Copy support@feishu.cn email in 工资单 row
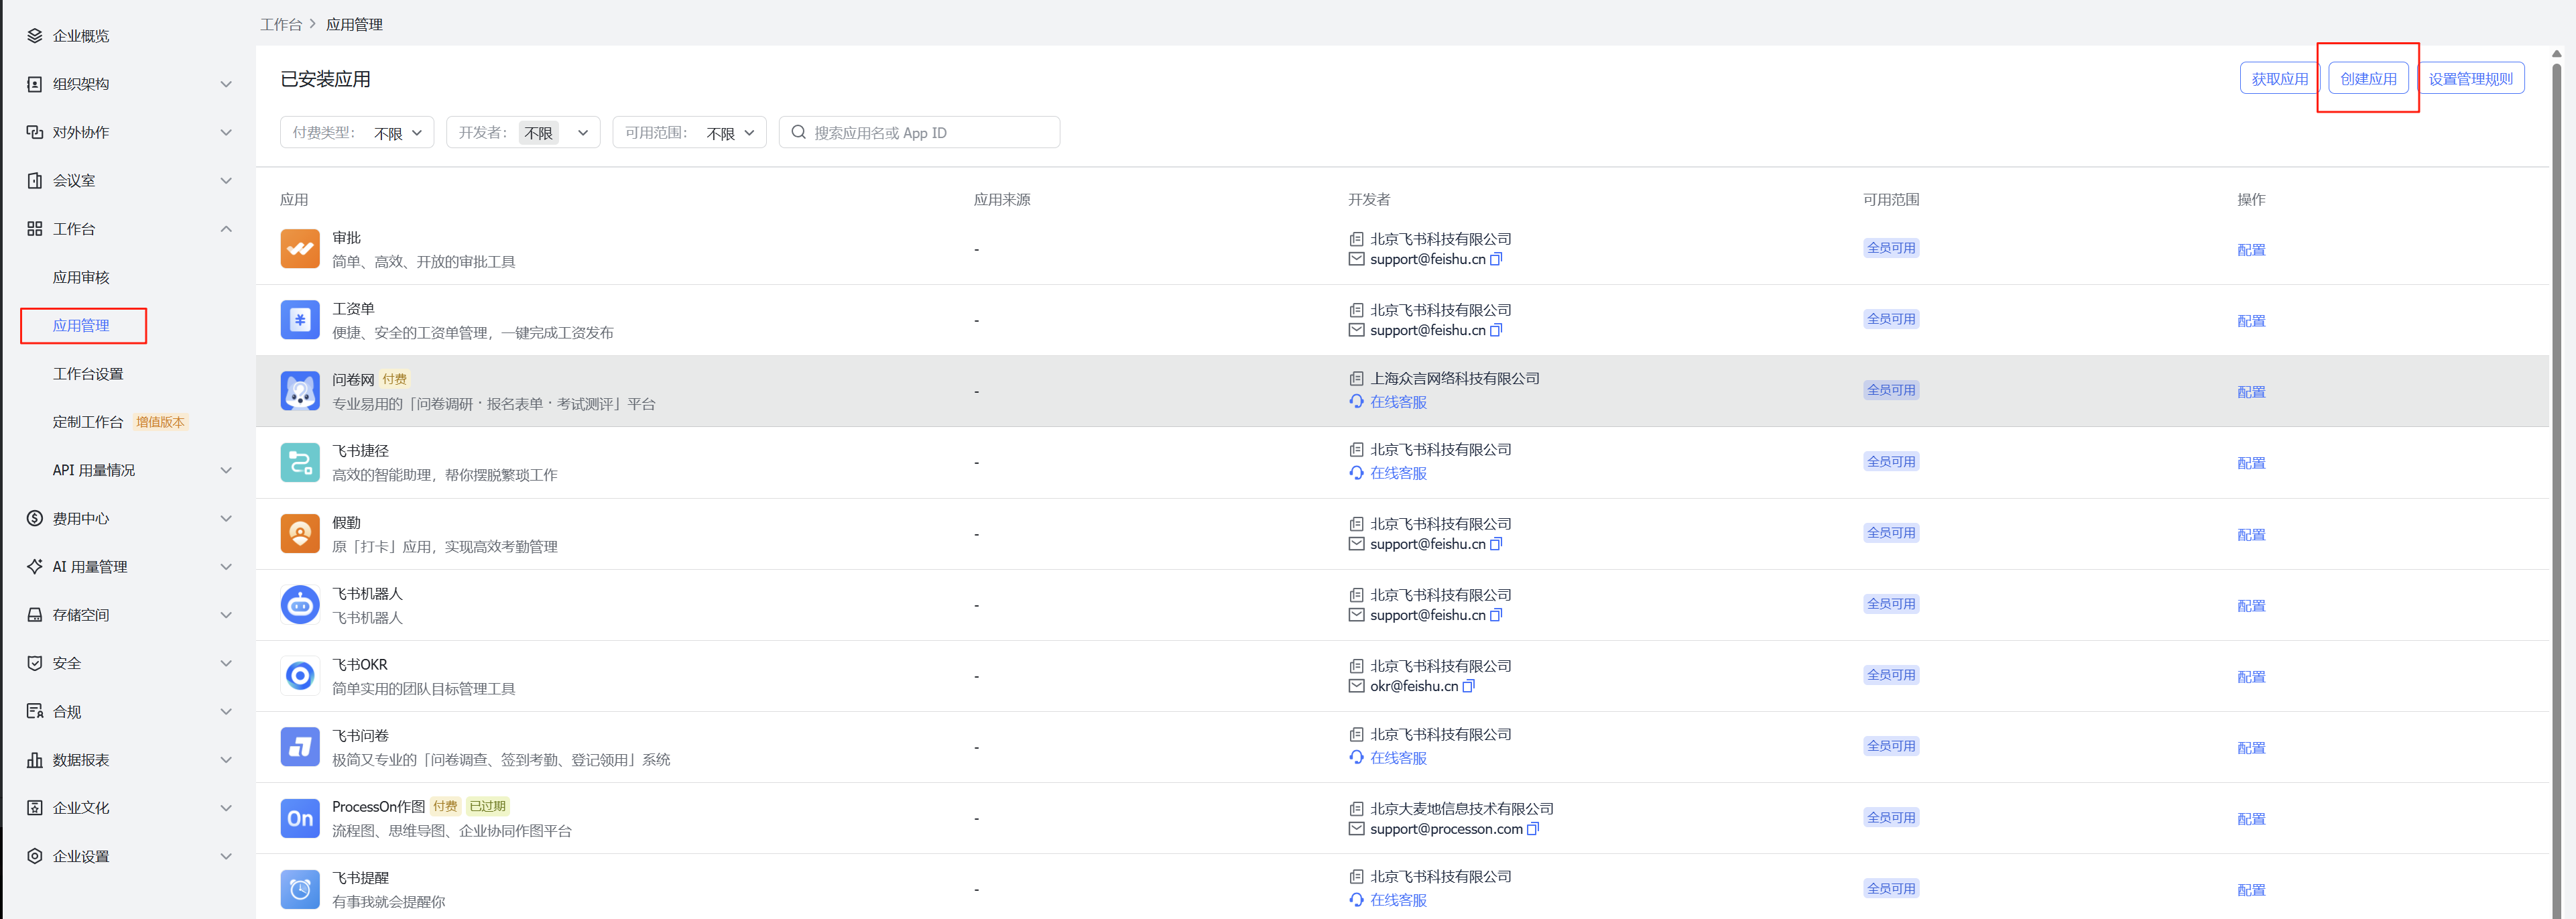This screenshot has width=2576, height=919. coord(1496,330)
